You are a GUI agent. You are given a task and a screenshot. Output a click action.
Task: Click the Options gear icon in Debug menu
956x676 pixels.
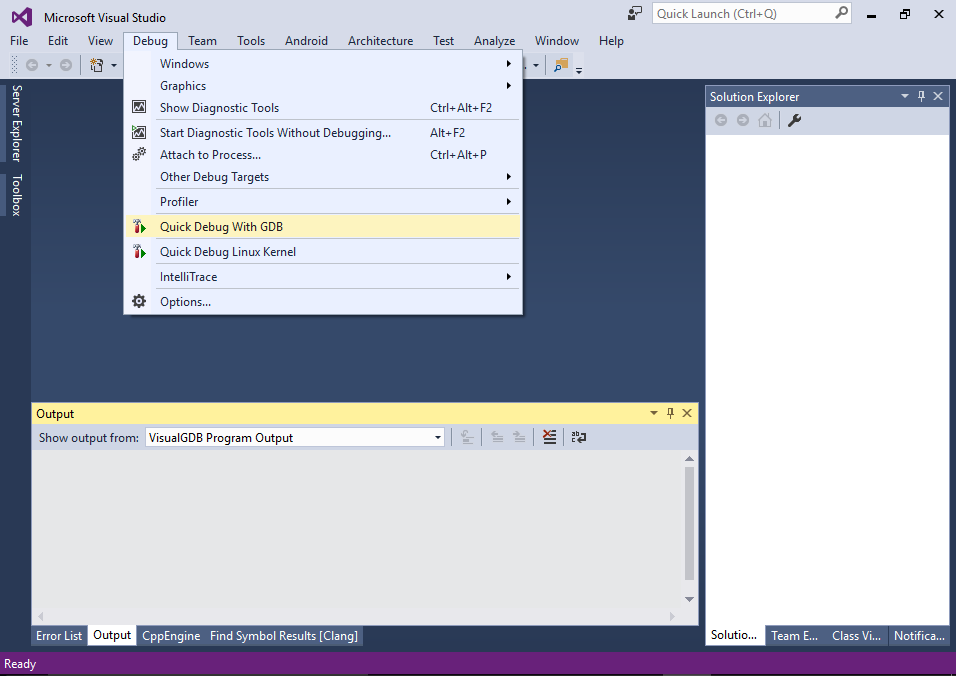click(139, 301)
